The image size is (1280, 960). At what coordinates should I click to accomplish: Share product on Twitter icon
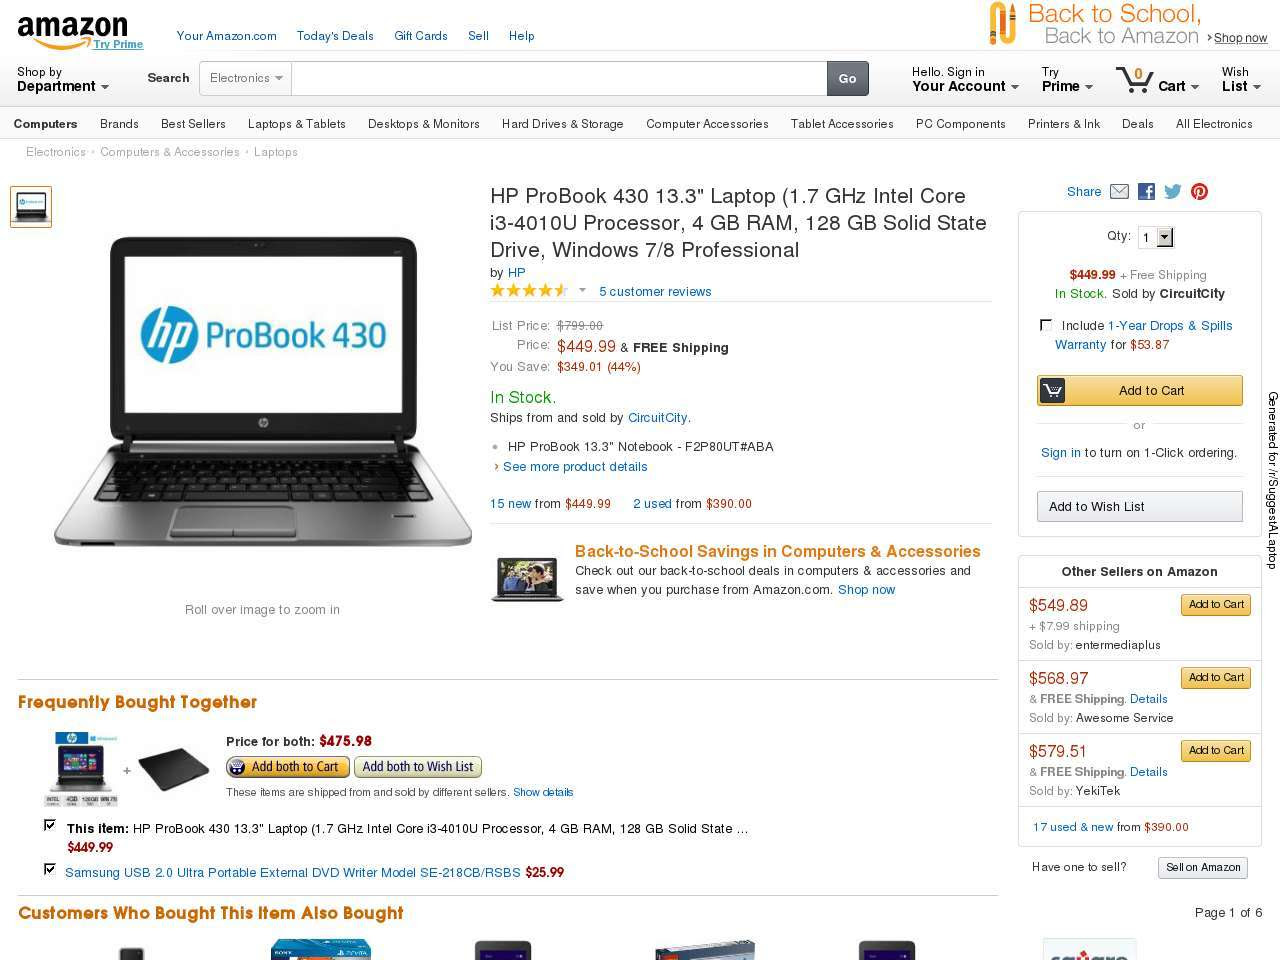(1173, 192)
